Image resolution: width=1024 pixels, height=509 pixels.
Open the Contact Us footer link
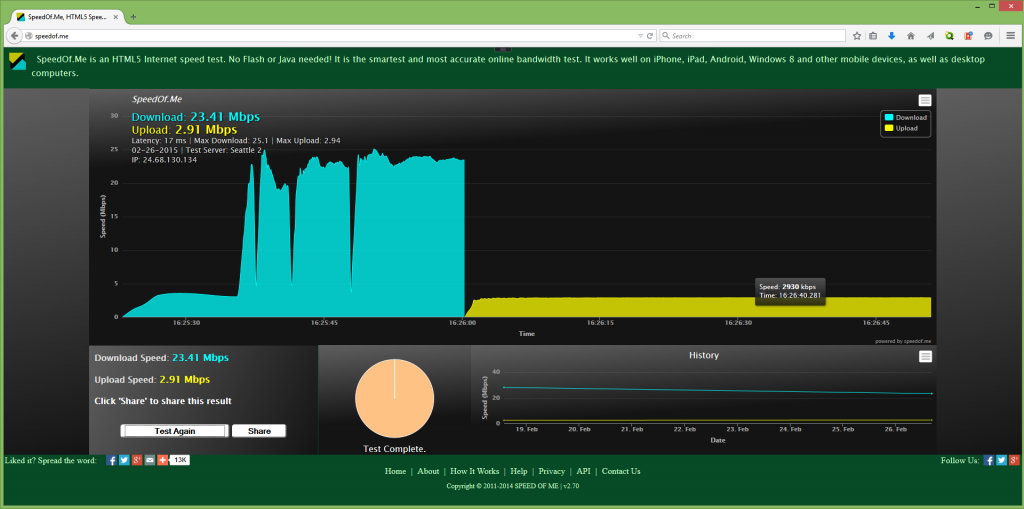click(621, 471)
